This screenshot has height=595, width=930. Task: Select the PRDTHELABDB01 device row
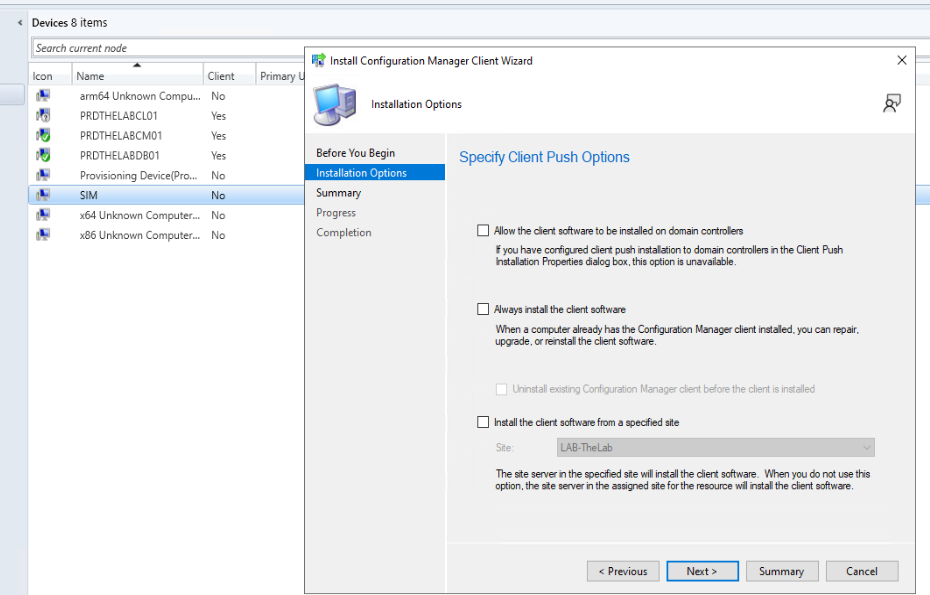(167, 155)
